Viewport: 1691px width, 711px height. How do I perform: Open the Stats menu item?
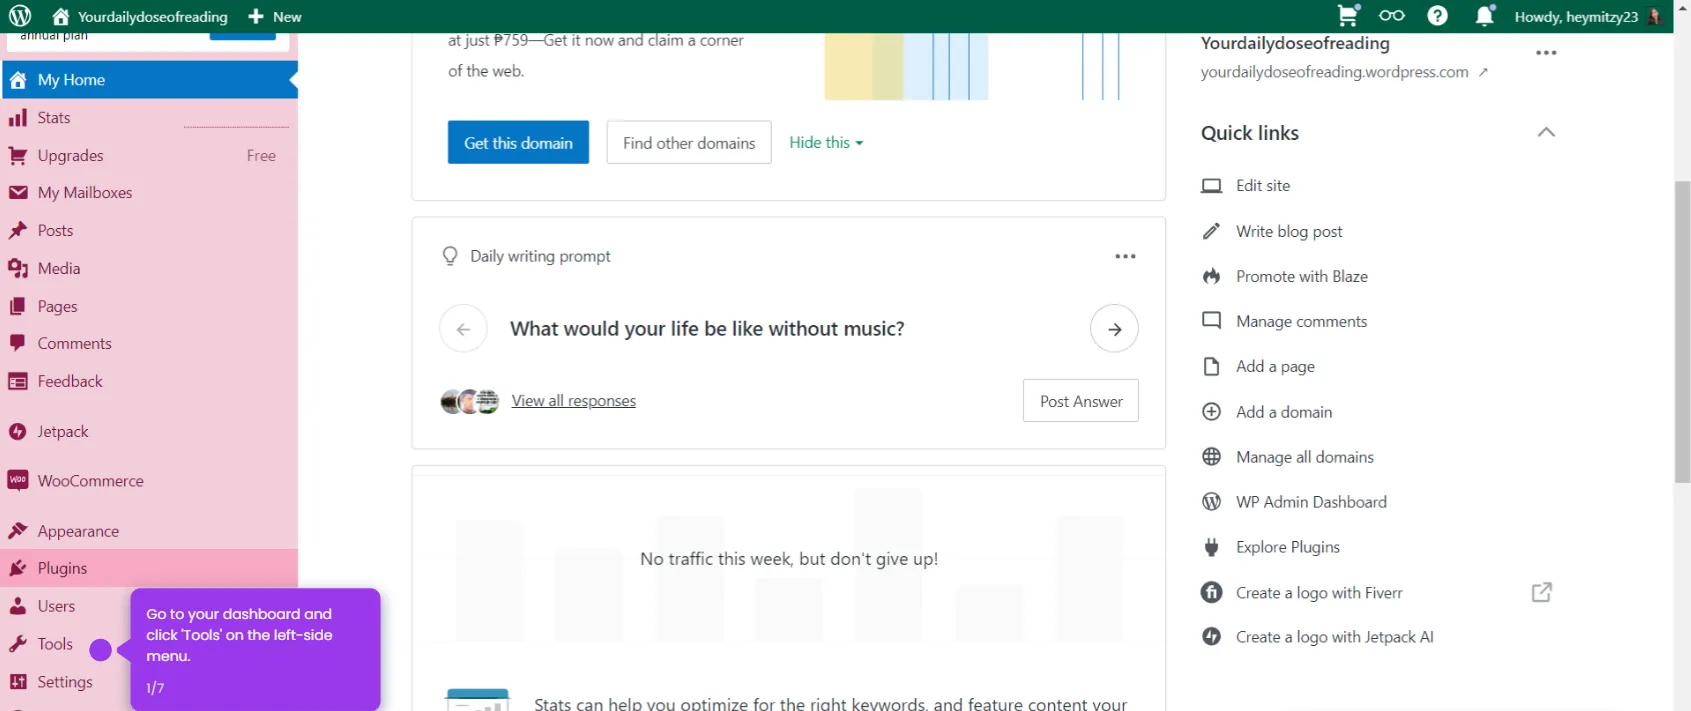tap(149, 118)
